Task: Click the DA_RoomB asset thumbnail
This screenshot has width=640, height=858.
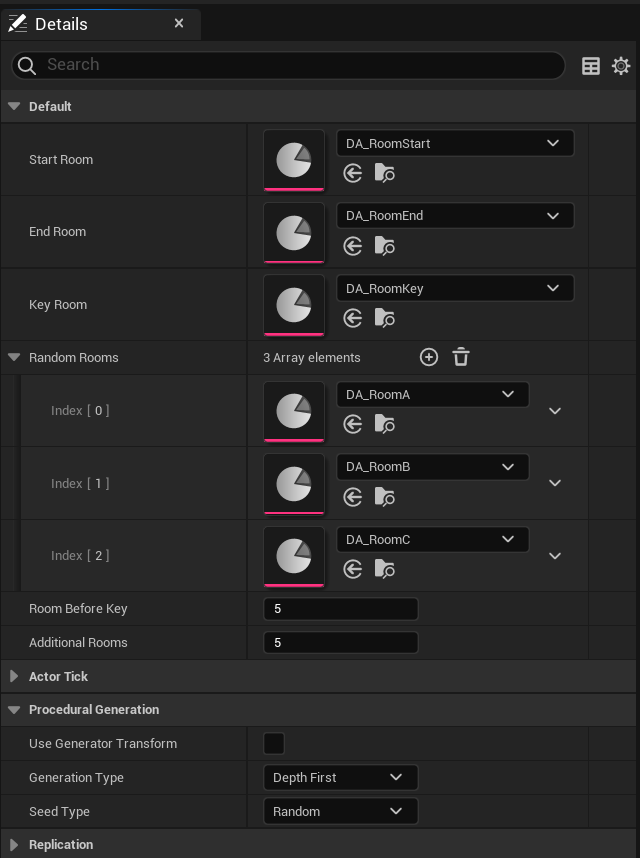Action: pos(294,484)
